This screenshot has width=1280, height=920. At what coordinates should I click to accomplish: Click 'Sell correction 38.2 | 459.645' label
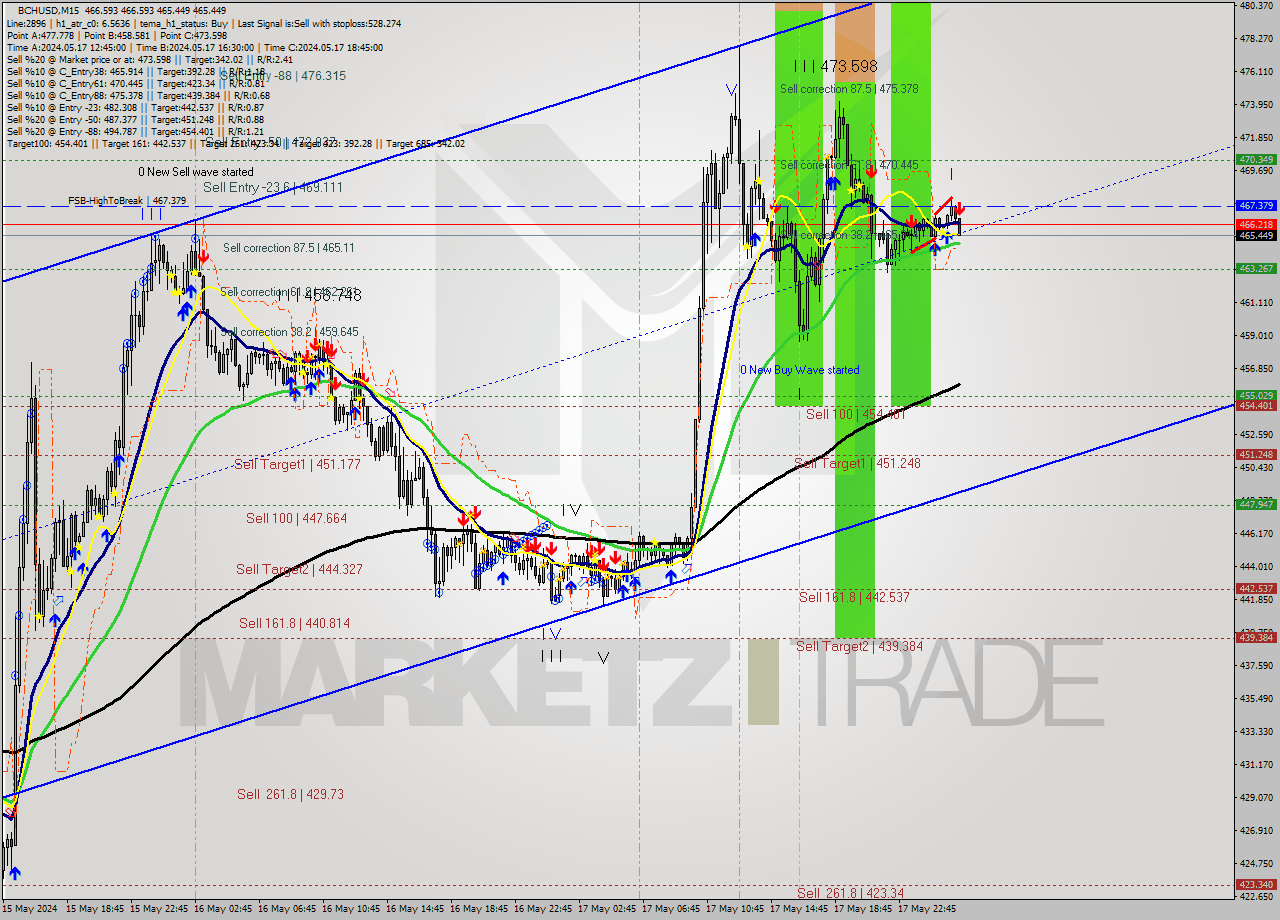point(289,331)
